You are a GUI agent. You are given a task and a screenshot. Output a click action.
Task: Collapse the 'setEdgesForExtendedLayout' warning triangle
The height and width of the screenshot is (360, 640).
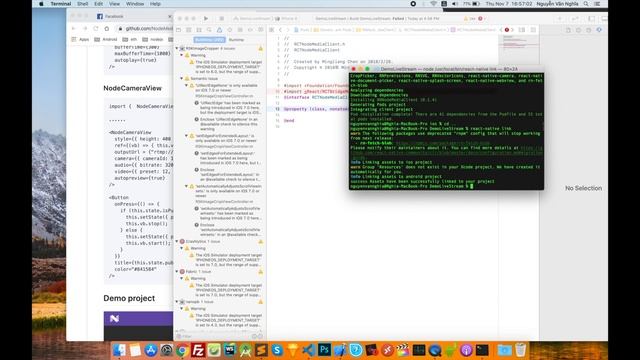point(187,136)
